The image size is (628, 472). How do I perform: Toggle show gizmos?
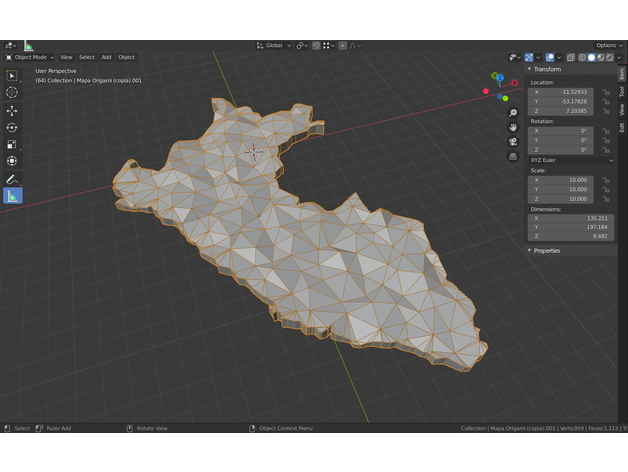(529, 58)
